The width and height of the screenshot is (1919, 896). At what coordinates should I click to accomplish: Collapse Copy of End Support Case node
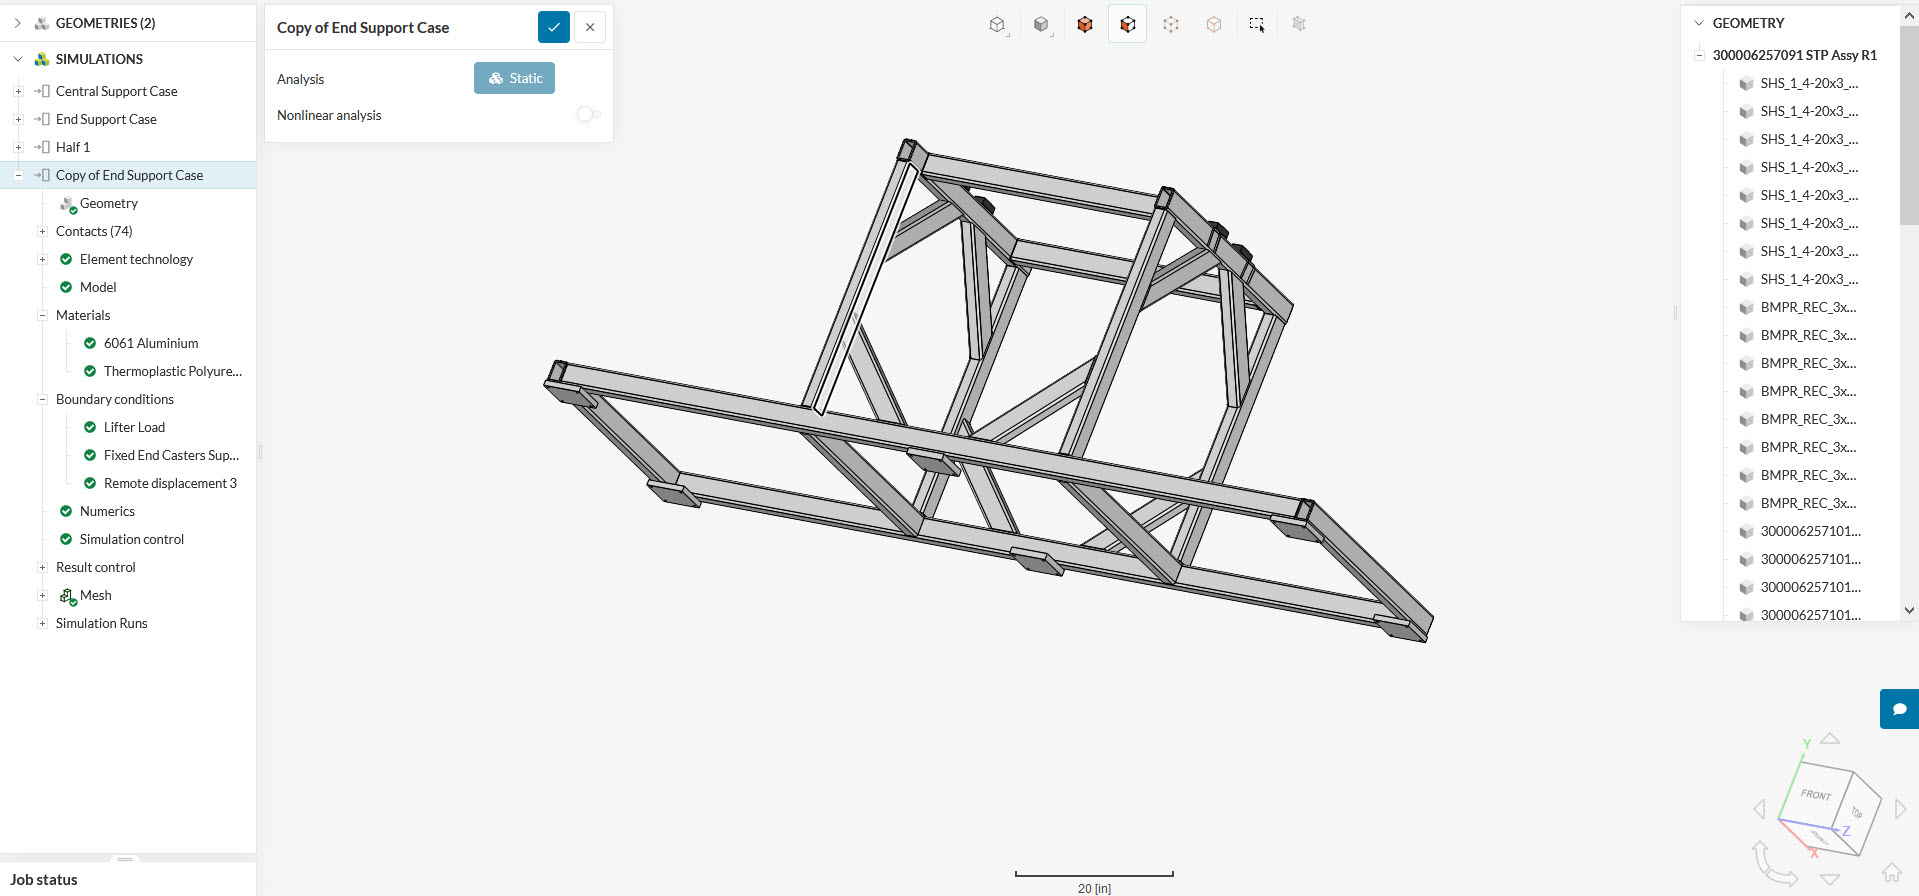pos(18,175)
